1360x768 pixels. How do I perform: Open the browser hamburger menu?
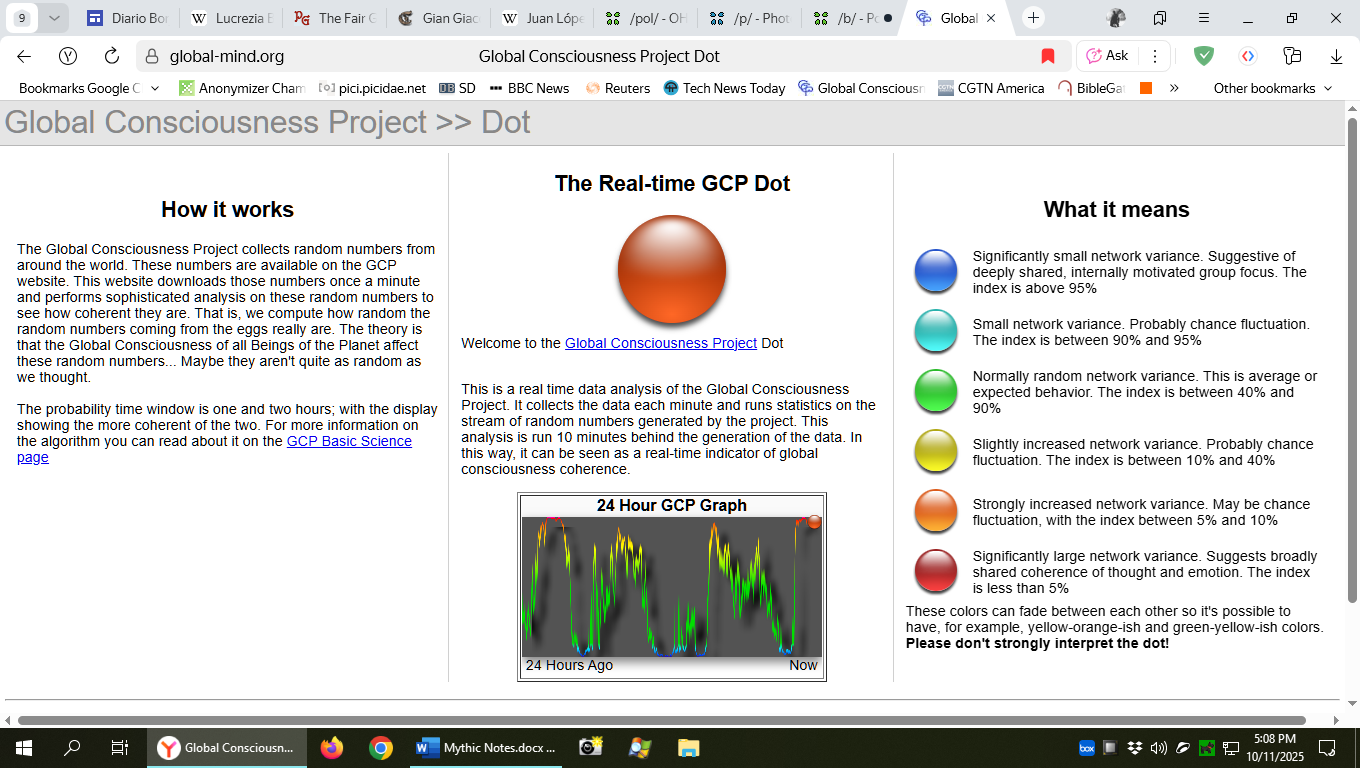point(1204,18)
